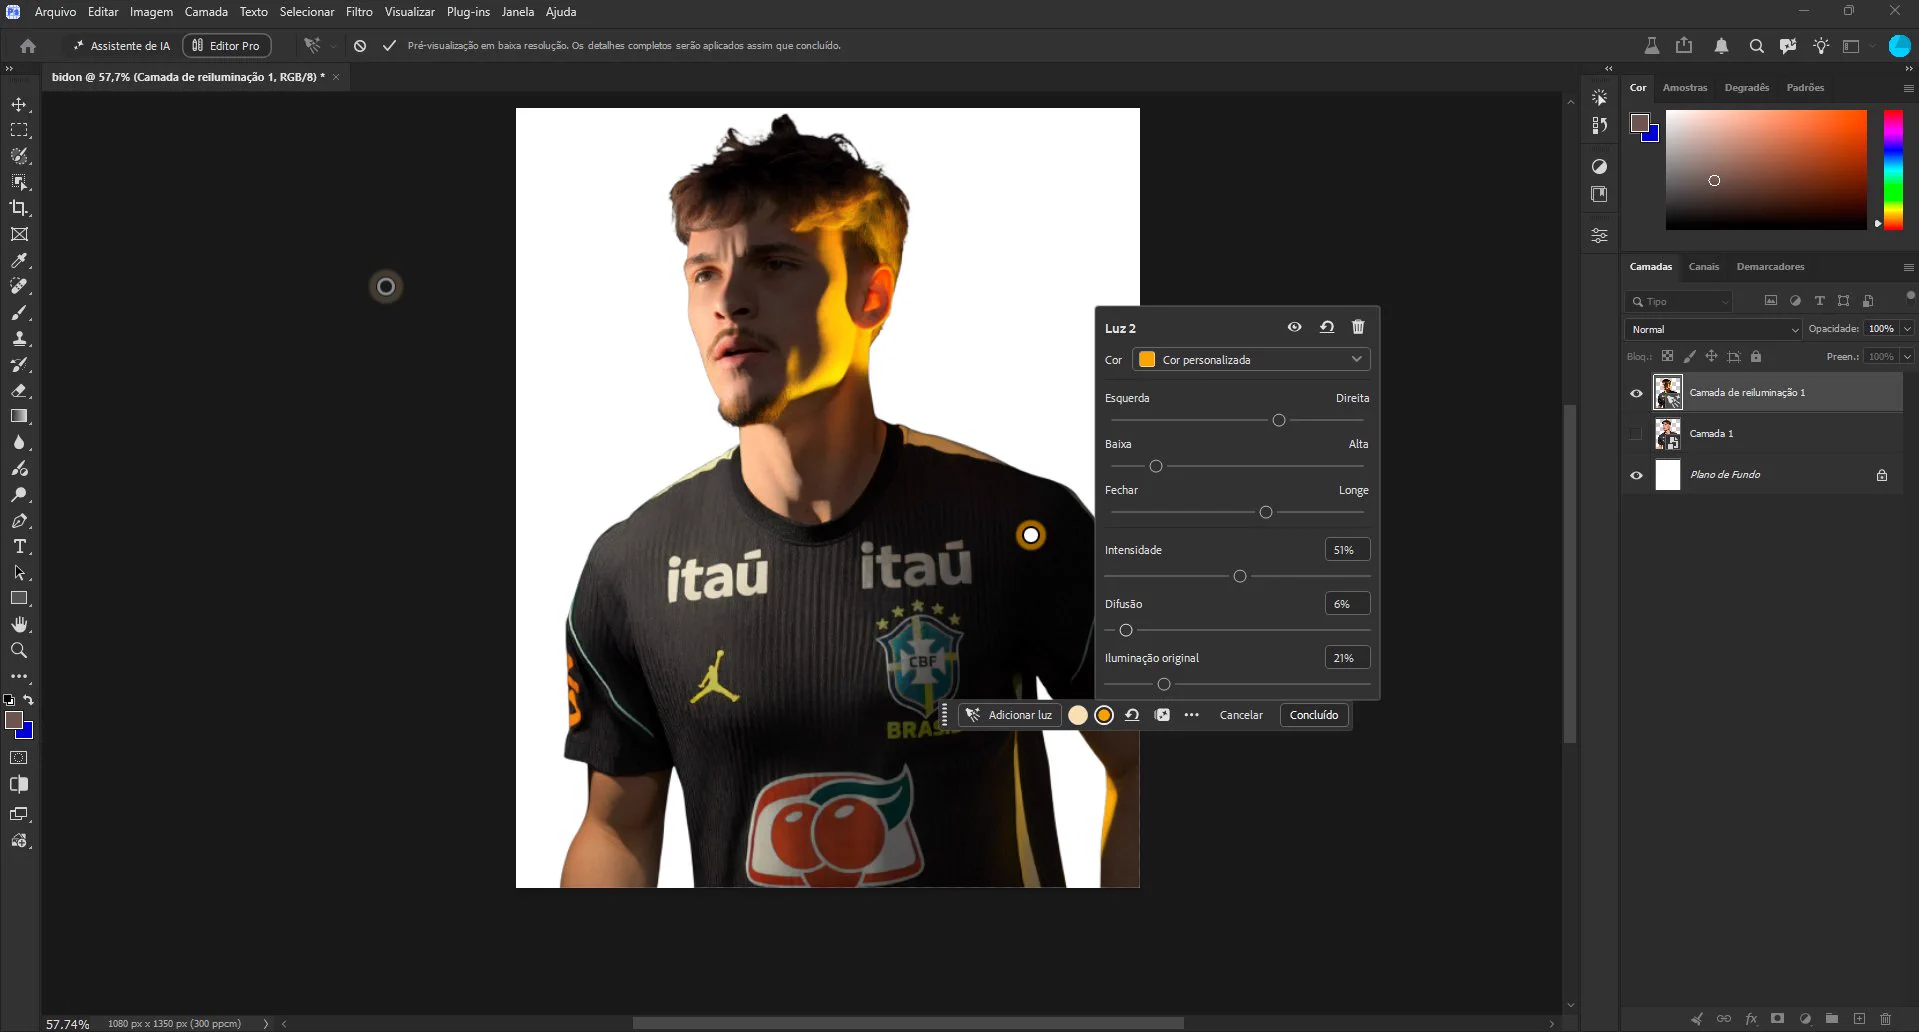Expand the Opacidade value dropdown
Screen dimensions: 1919x1032
(1907, 329)
